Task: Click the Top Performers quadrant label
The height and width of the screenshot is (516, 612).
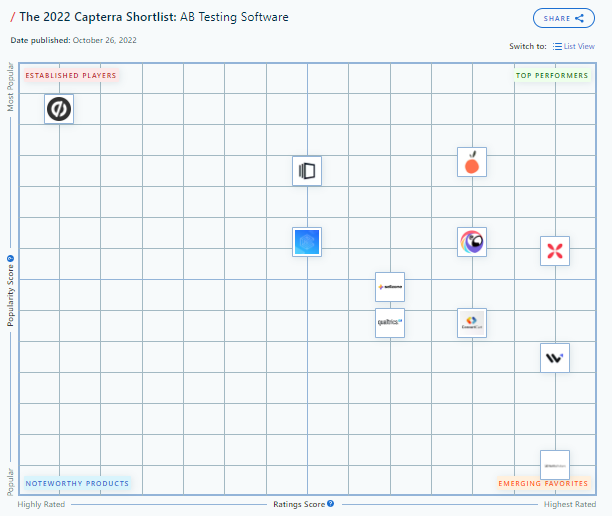Action: [552, 75]
